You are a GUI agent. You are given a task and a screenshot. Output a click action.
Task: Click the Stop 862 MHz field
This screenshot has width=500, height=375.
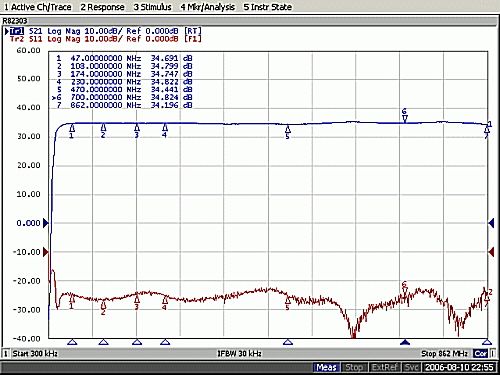click(444, 353)
